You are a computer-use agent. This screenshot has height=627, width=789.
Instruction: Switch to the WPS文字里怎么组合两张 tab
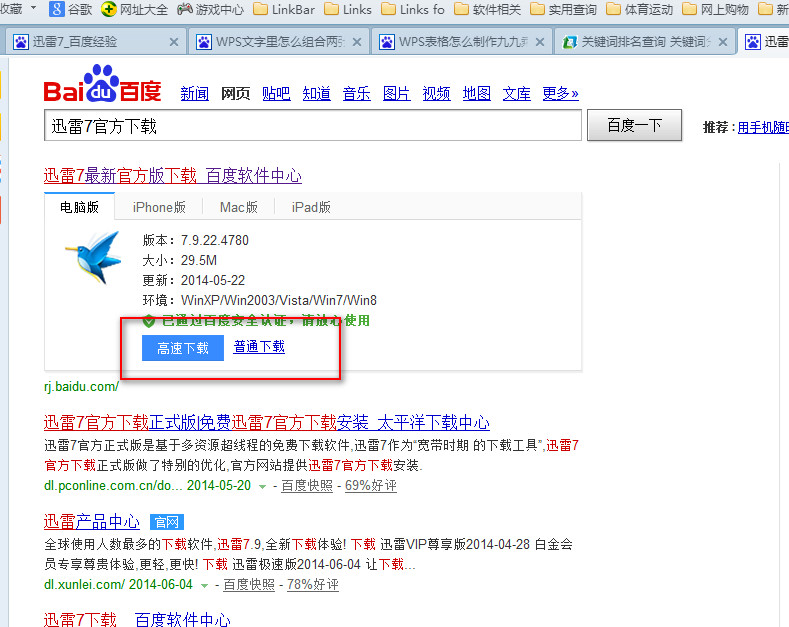click(278, 41)
